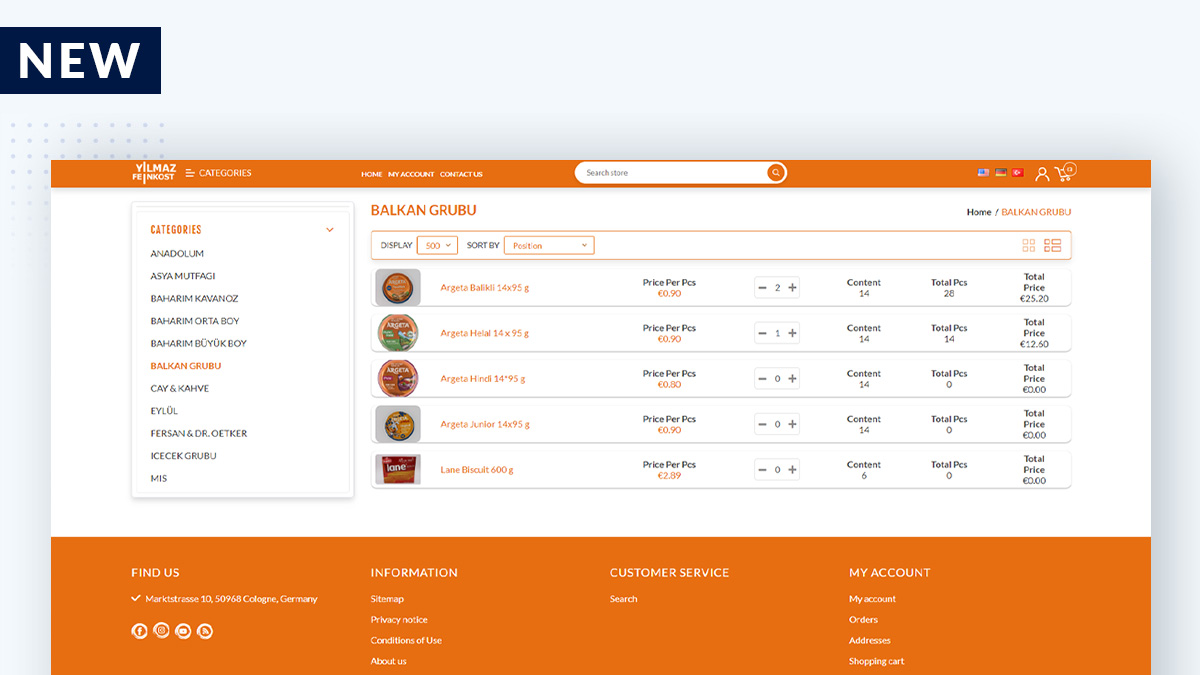
Task: Select the BALKAN GRUBU category
Action: coord(186,366)
